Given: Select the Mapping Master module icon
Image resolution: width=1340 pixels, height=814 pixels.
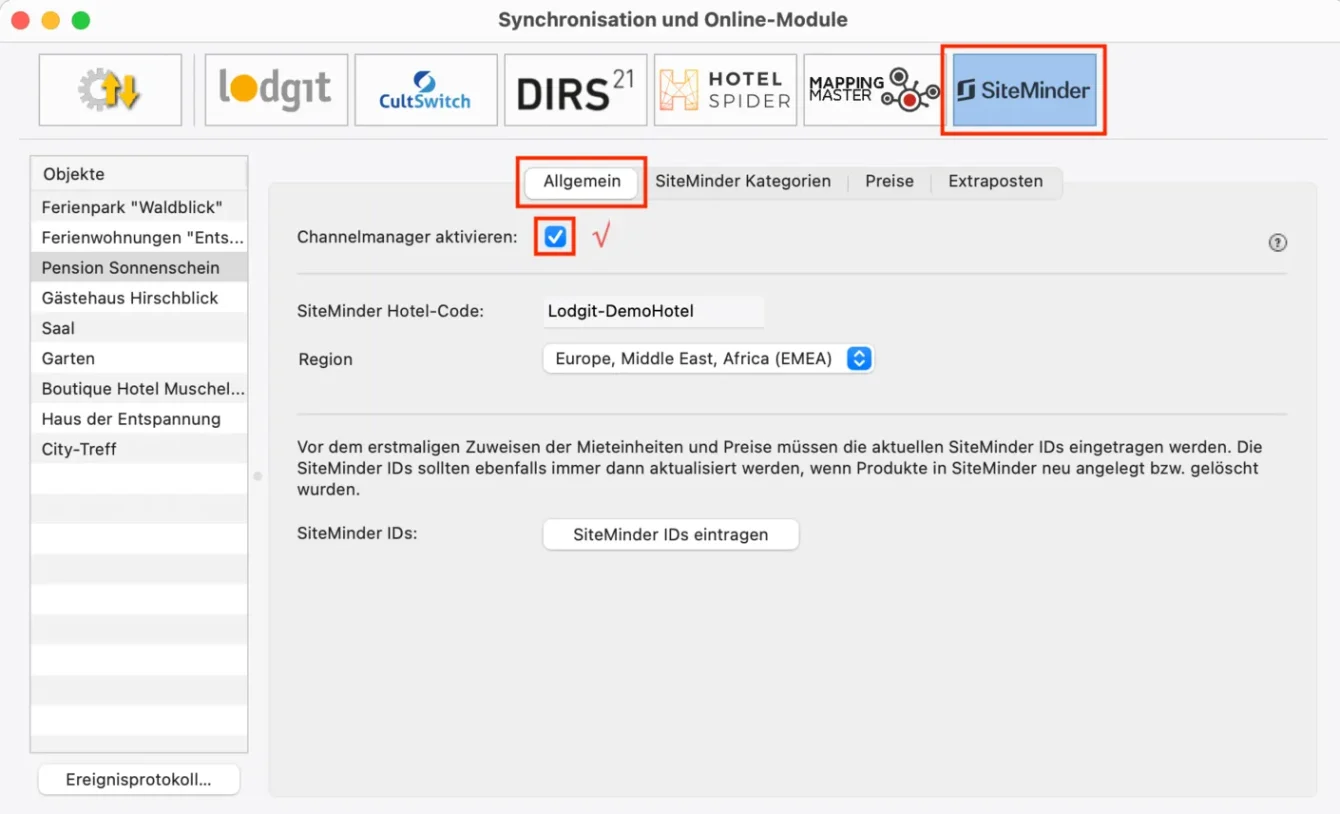Looking at the screenshot, I should (875, 90).
